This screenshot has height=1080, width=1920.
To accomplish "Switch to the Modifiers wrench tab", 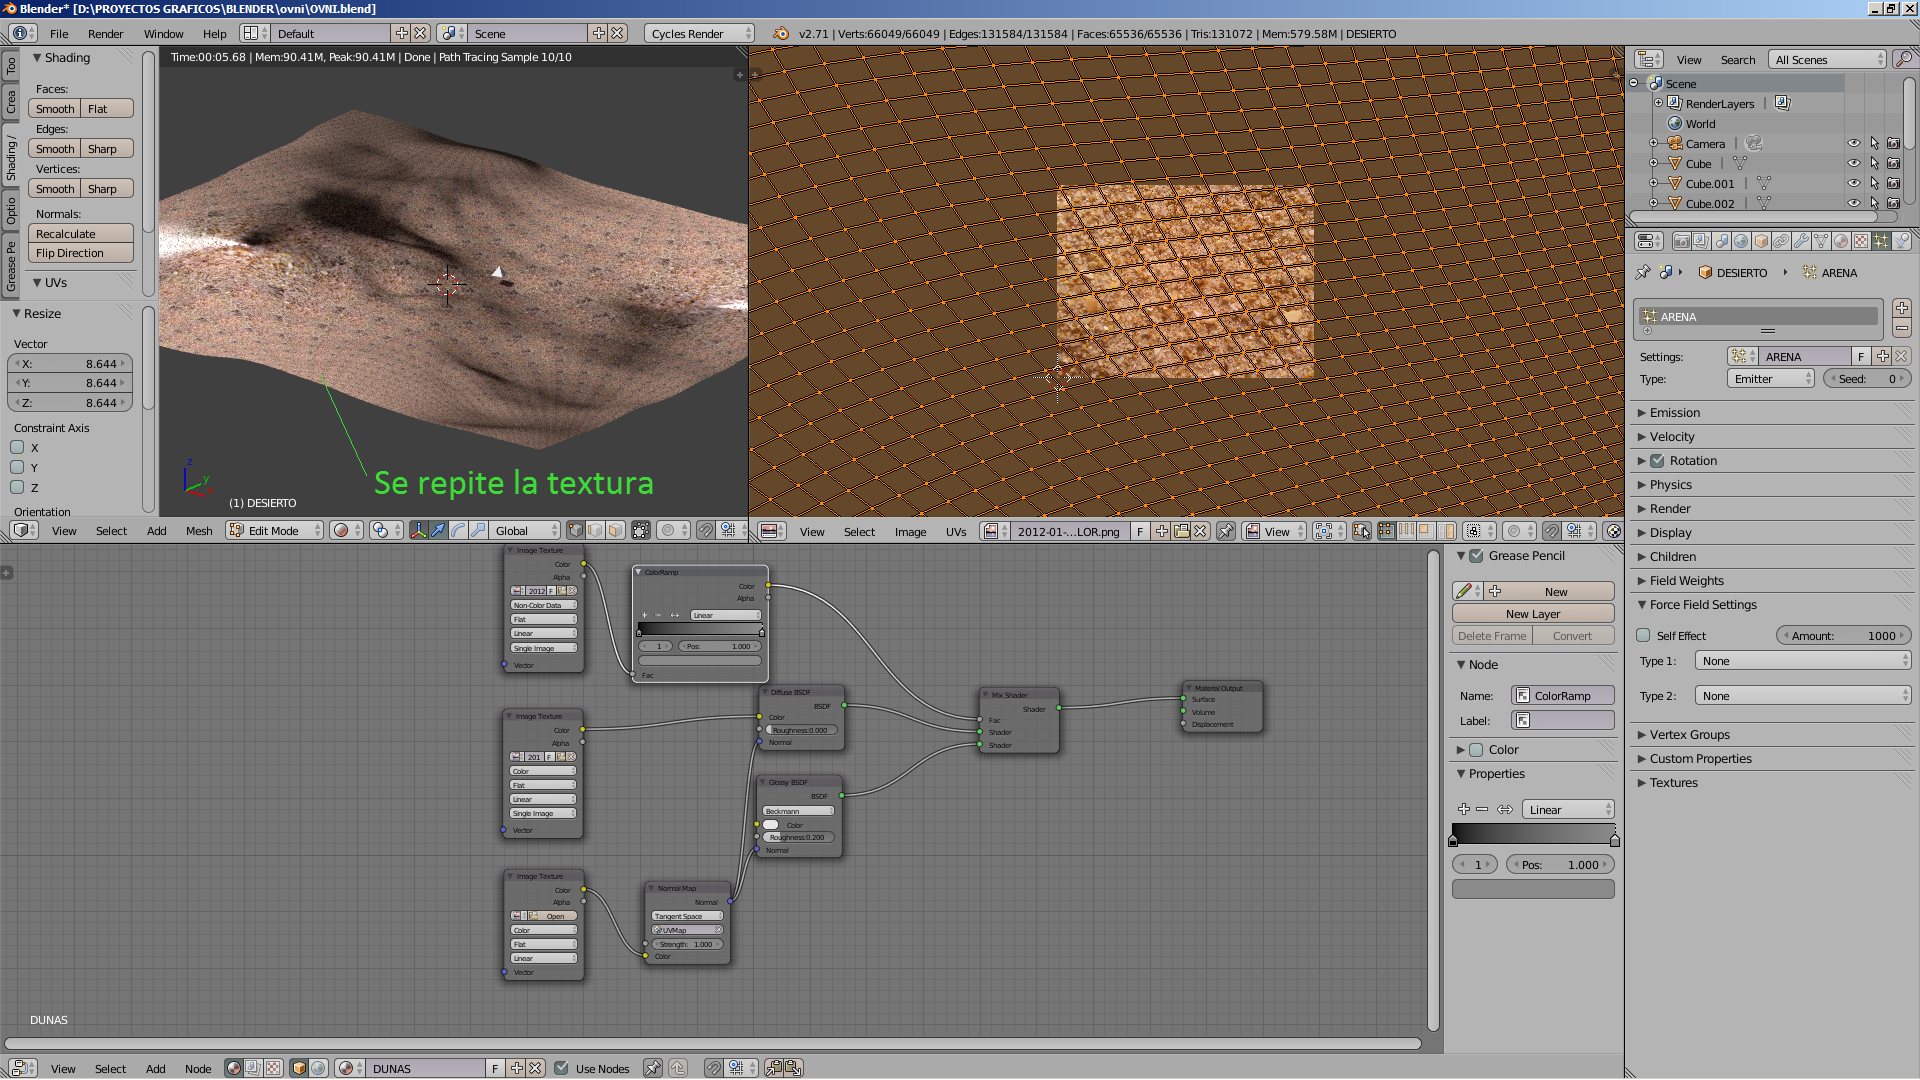I will point(1801,241).
